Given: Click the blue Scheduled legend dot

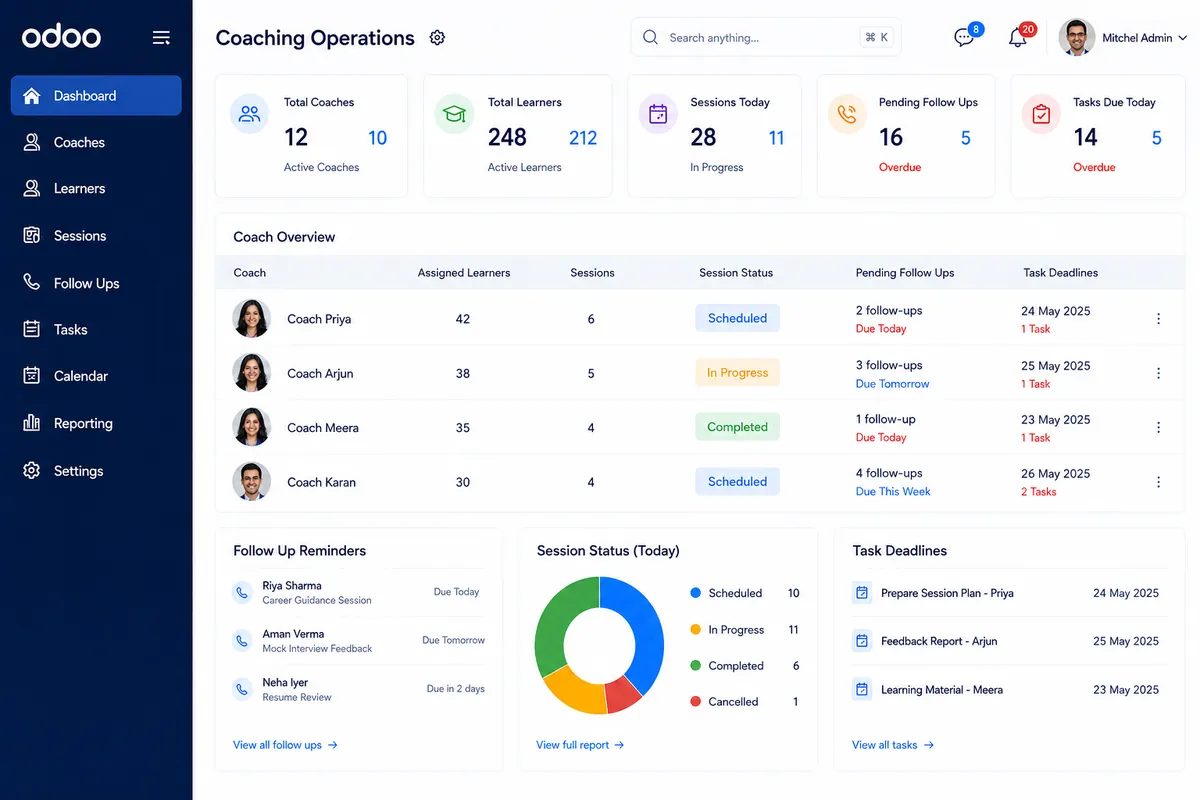Looking at the screenshot, I should (696, 593).
